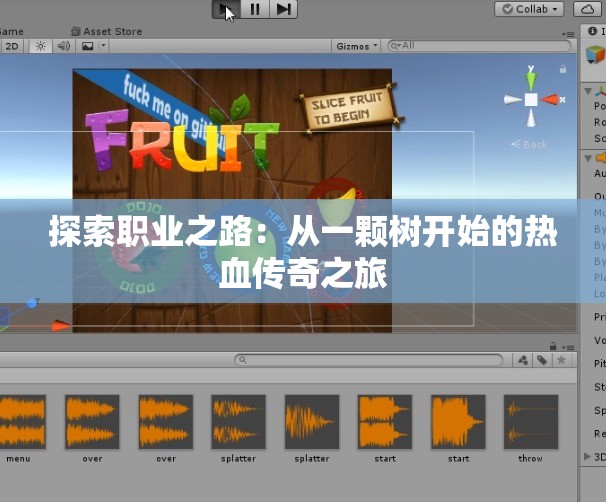Select the colorful FRUIT logo sprite in scene

[182, 142]
